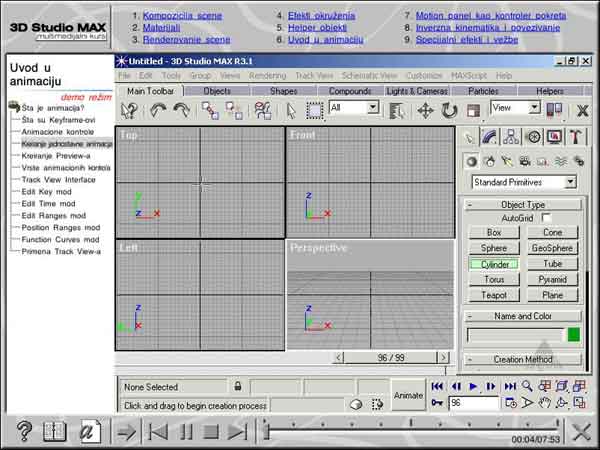Click the Sphere primitive button
This screenshot has height=450, width=600.
click(x=494, y=248)
